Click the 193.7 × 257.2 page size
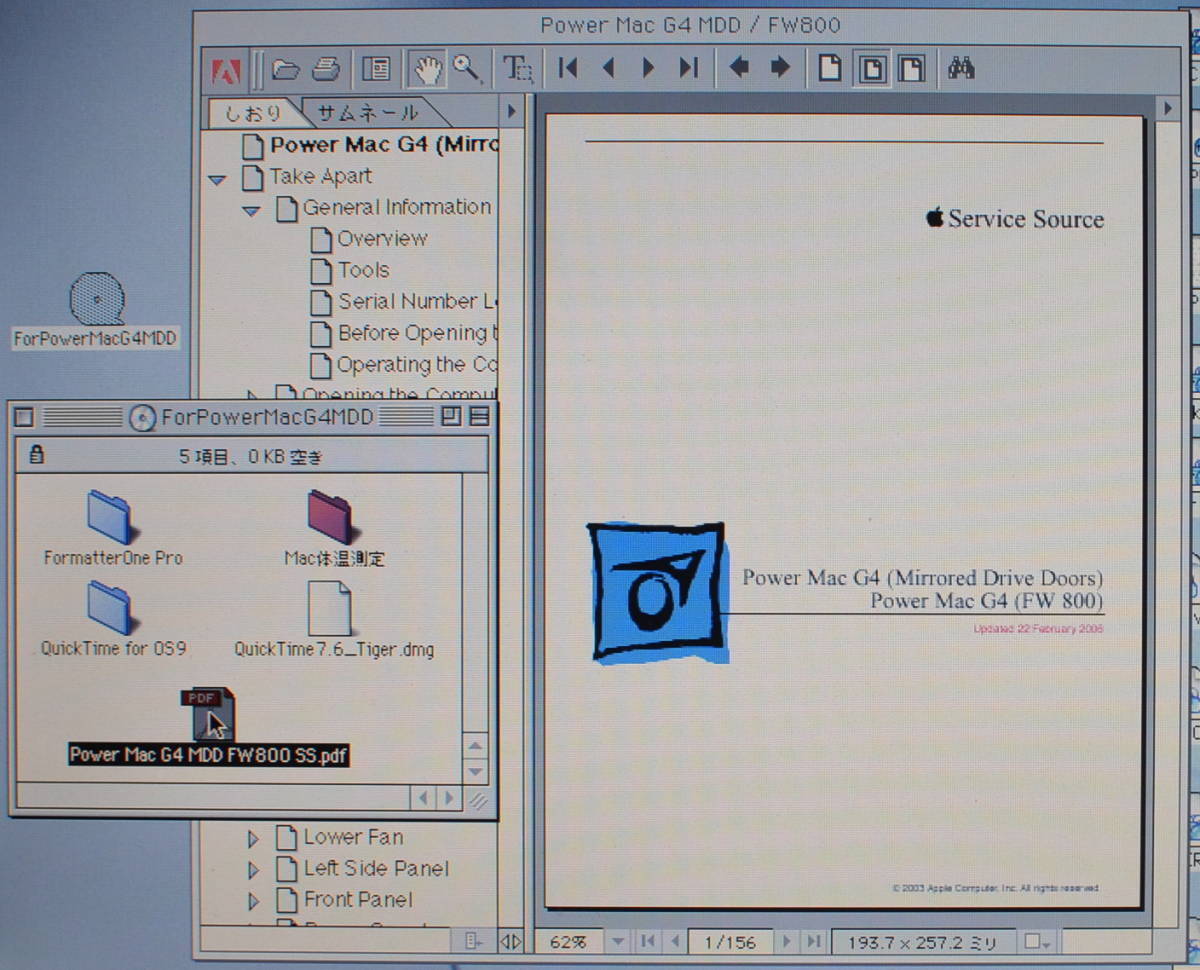 tap(922, 941)
